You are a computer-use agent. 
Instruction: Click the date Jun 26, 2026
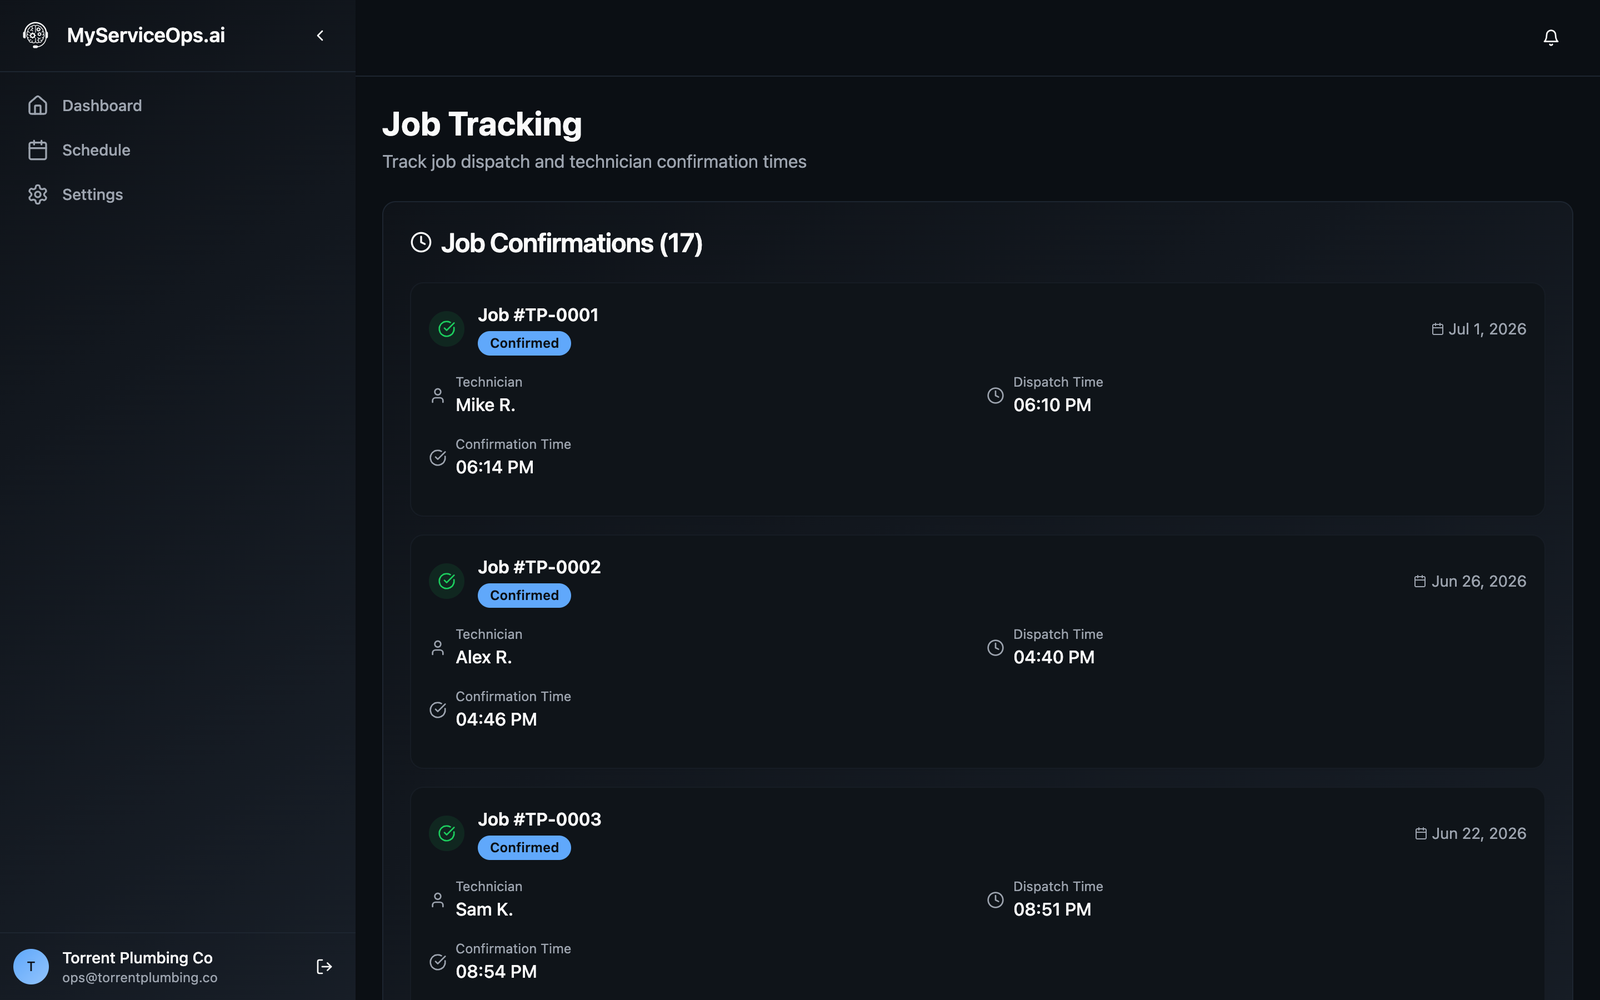coord(1479,581)
